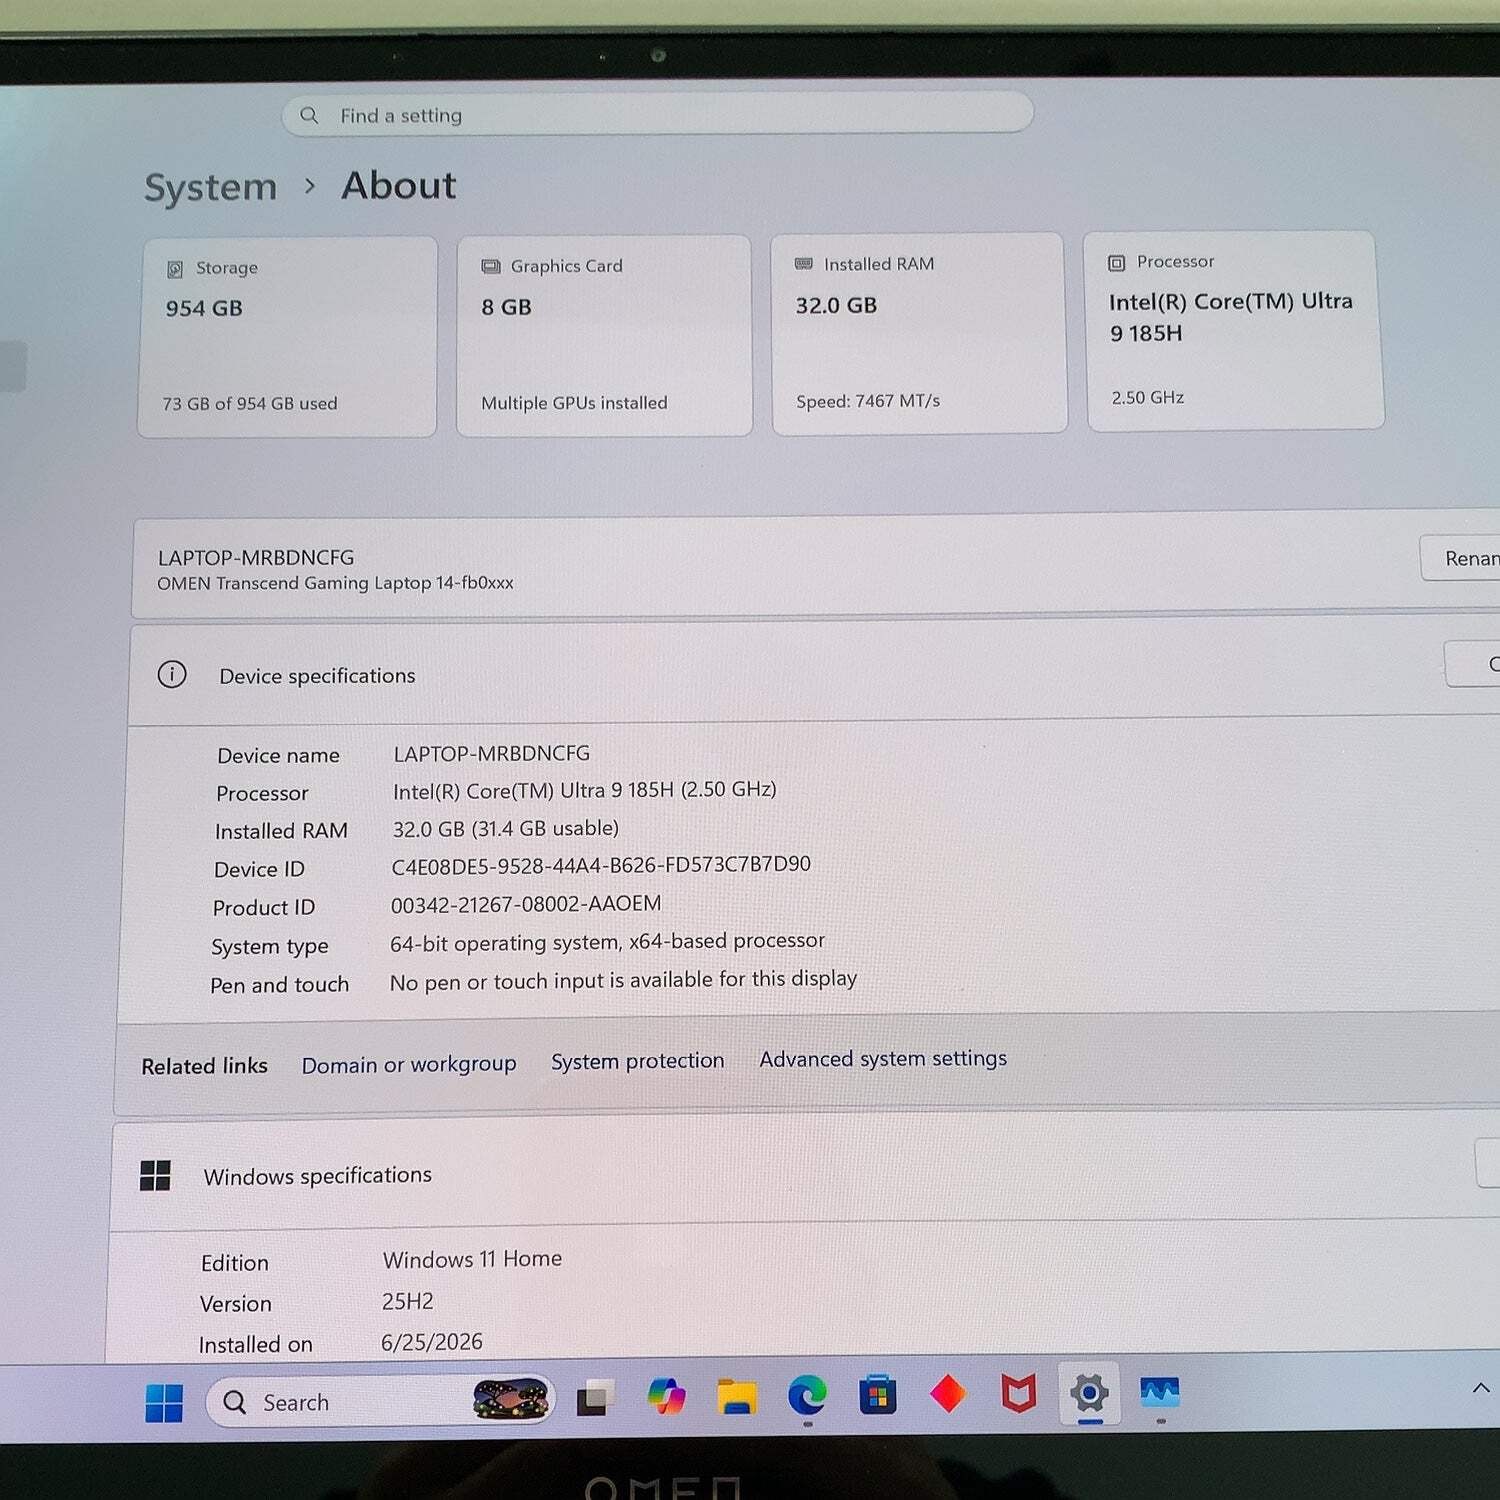Image resolution: width=1500 pixels, height=1500 pixels.
Task: Click the Speed: 7467 MT/s text
Action: (868, 401)
